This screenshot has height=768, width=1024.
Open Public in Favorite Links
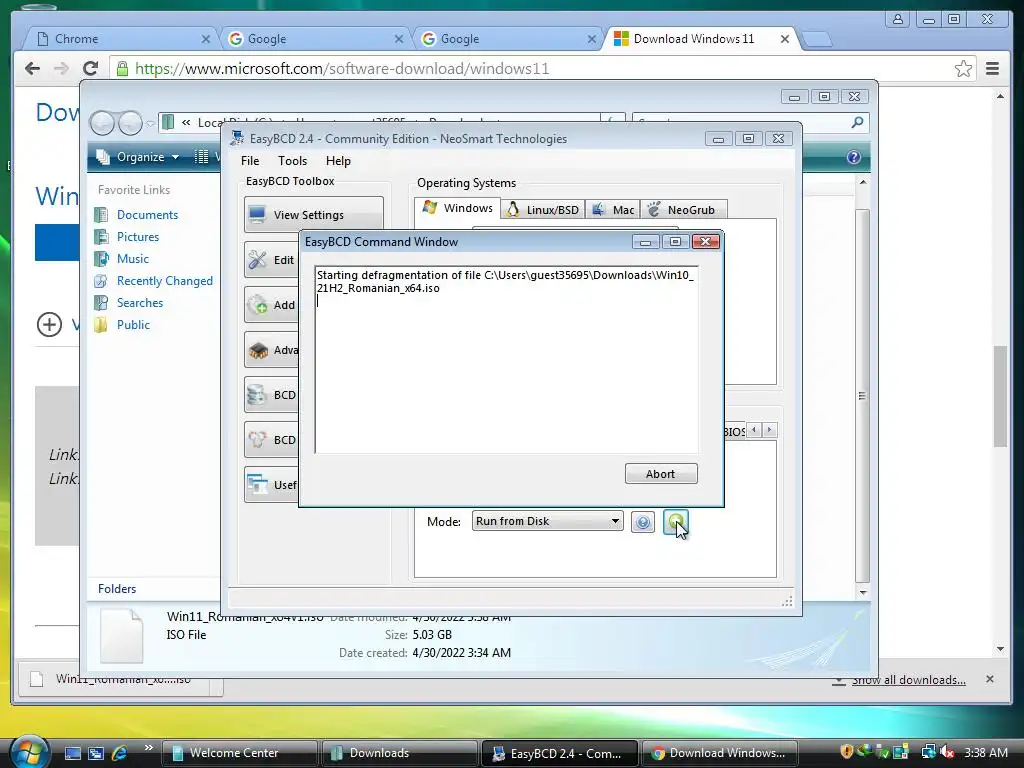133,325
